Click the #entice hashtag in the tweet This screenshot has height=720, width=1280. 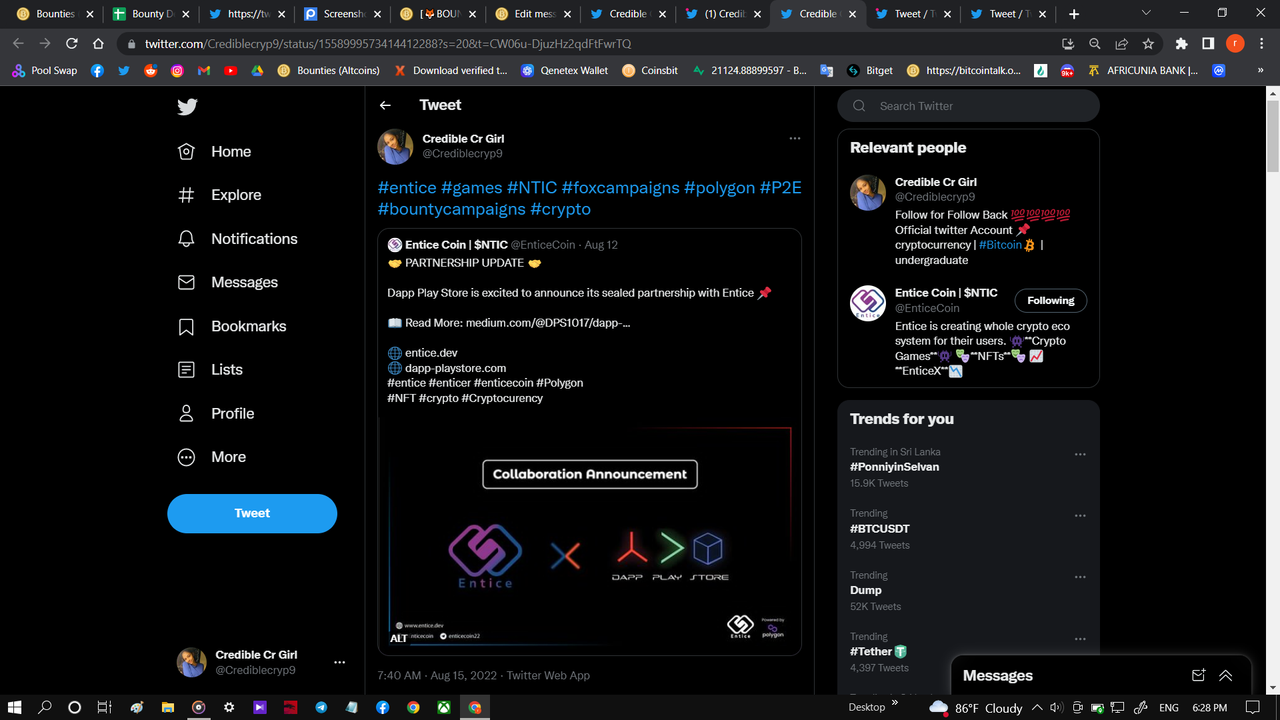point(407,188)
